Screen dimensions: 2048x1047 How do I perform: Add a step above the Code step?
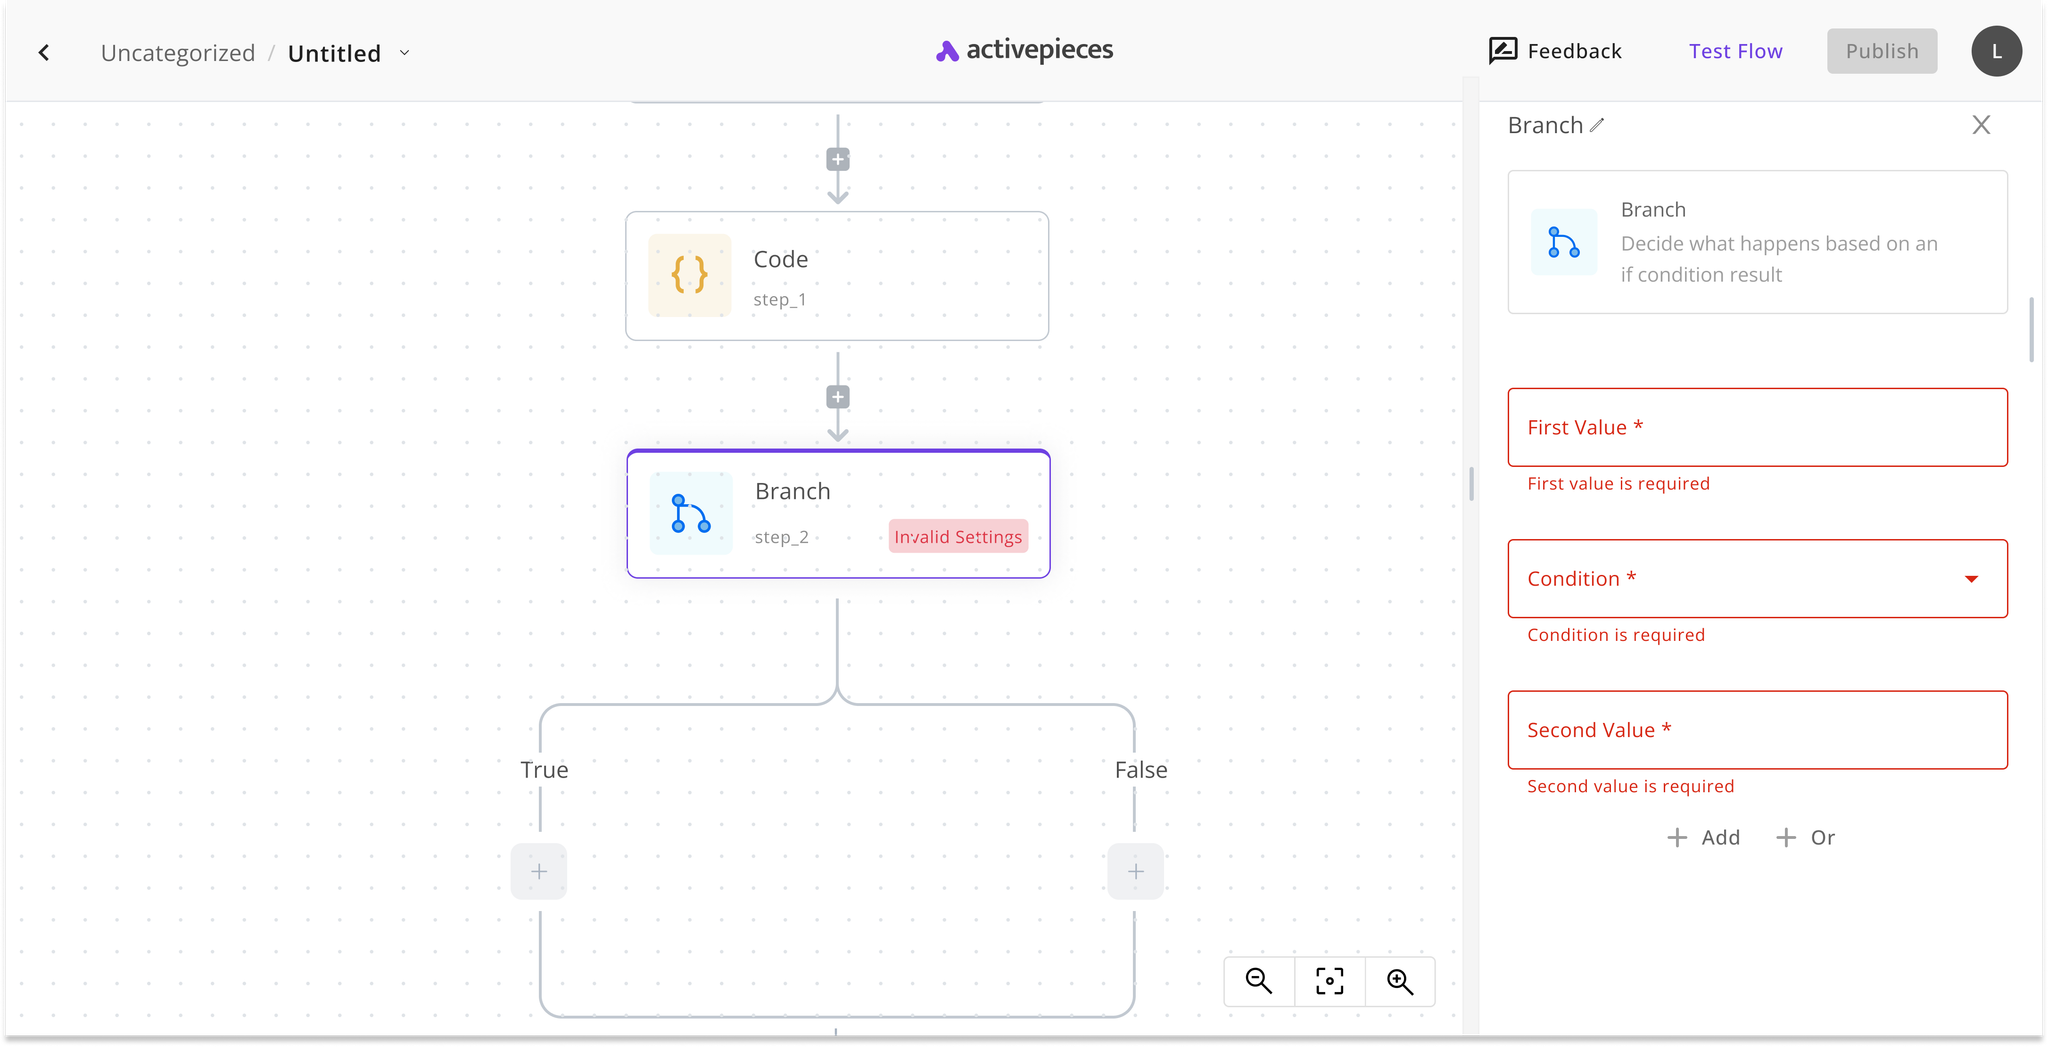(x=838, y=159)
